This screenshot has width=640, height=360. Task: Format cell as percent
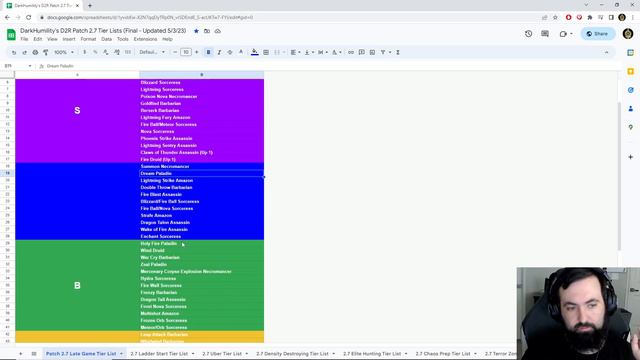pyautogui.click(x=95, y=52)
